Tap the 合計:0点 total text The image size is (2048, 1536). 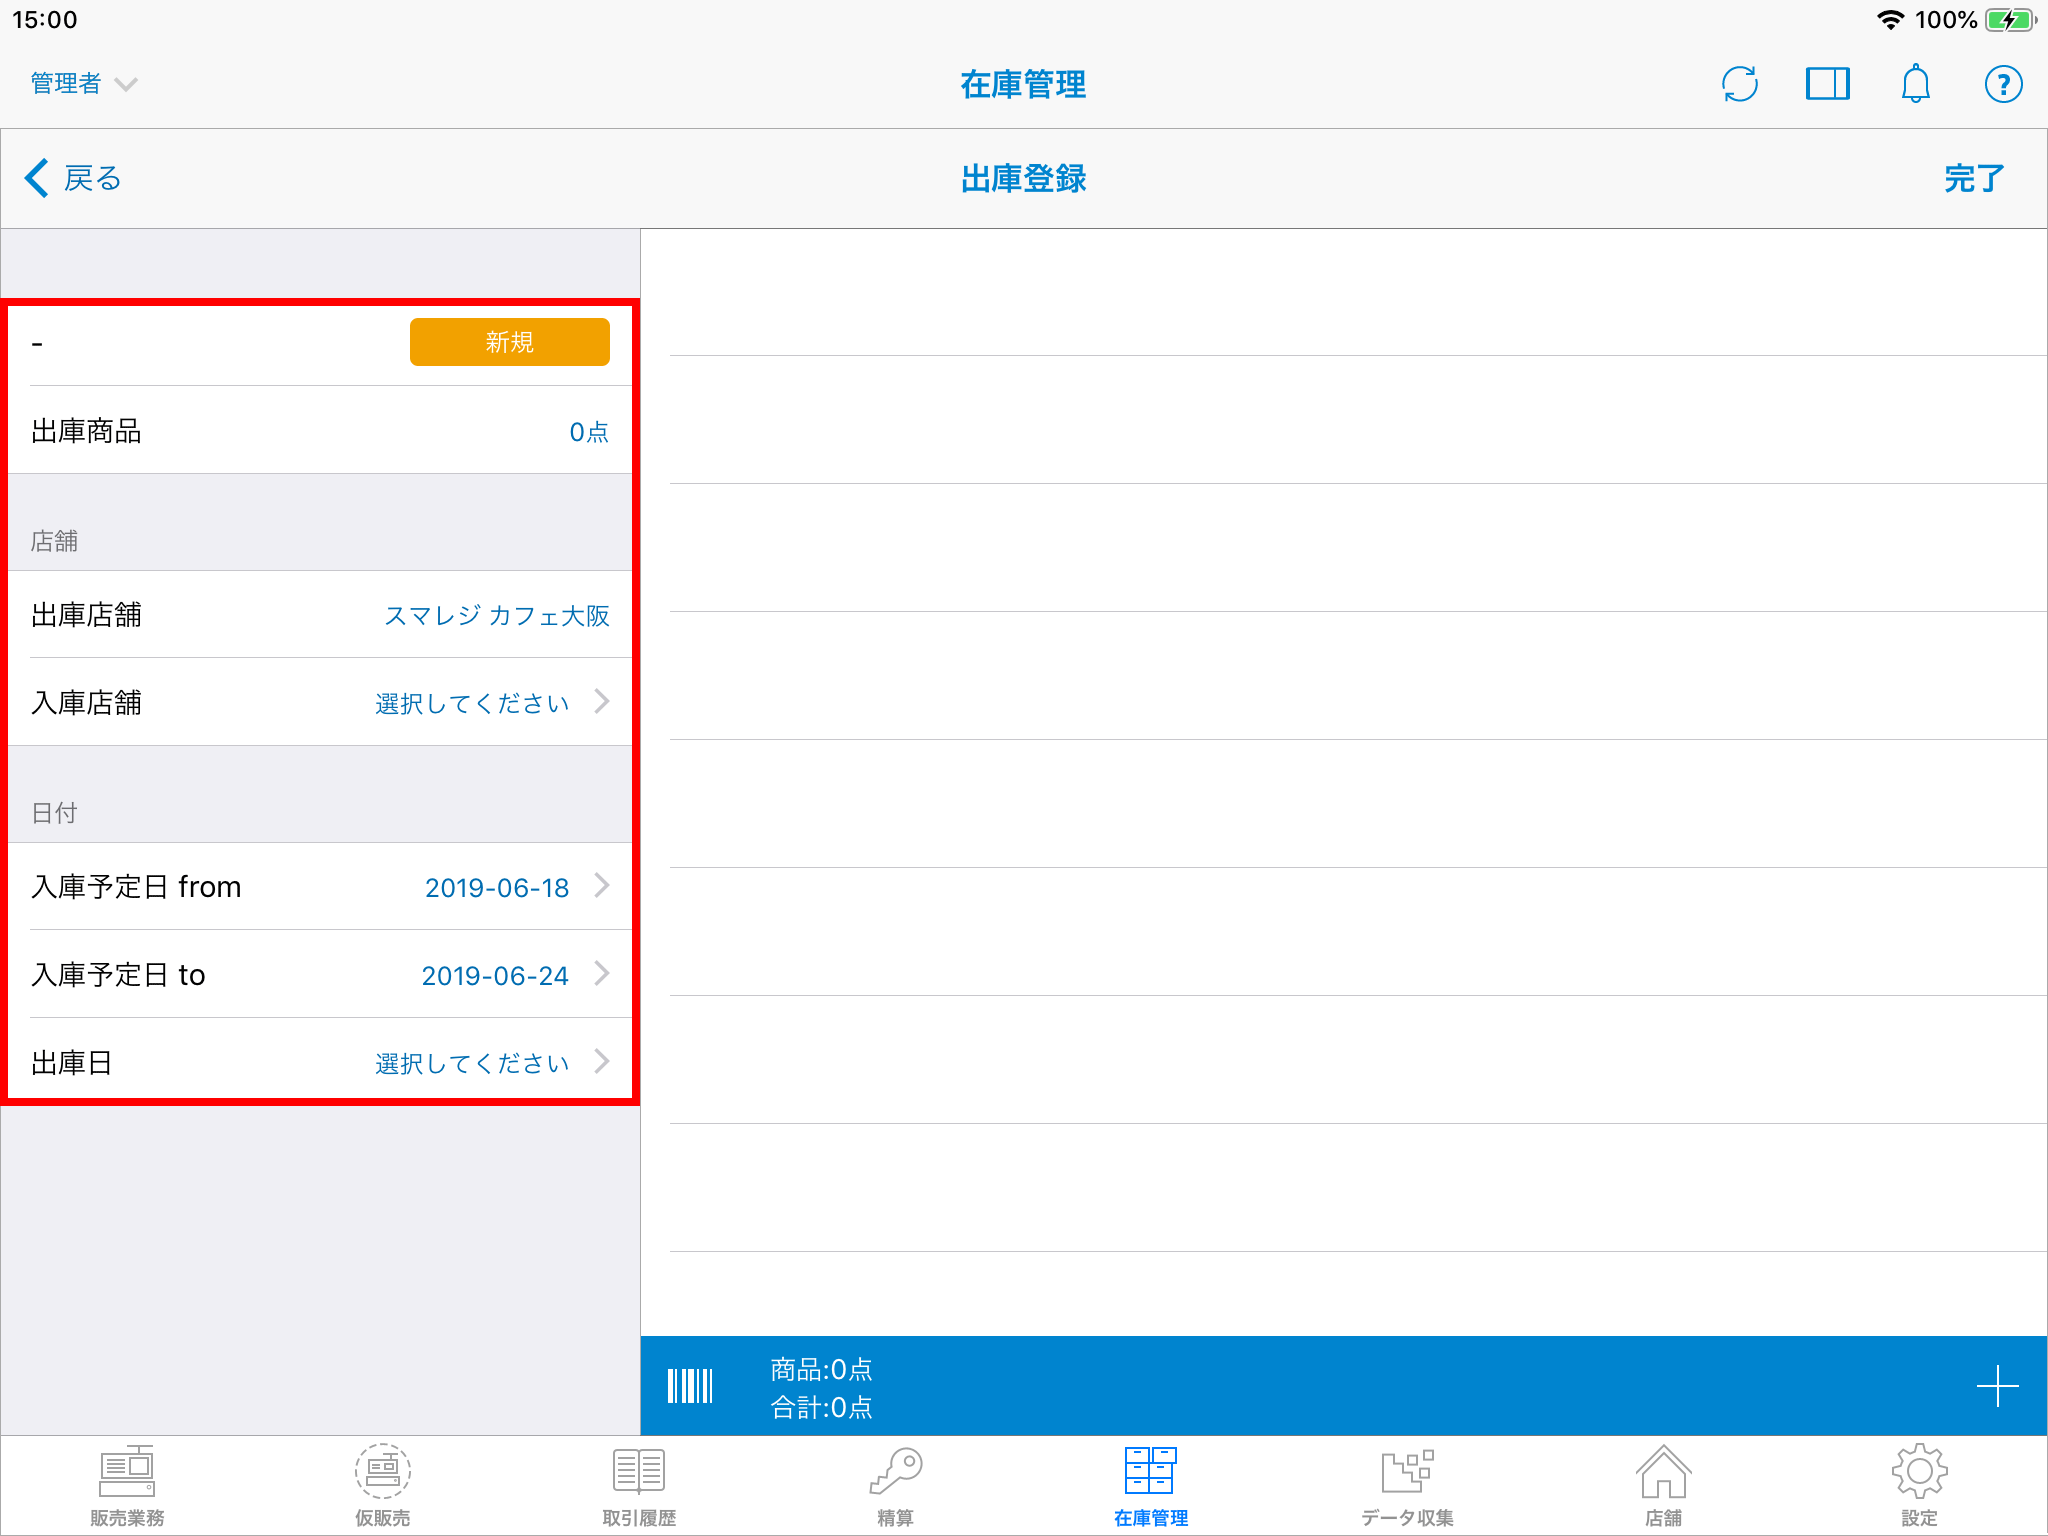tap(821, 1407)
